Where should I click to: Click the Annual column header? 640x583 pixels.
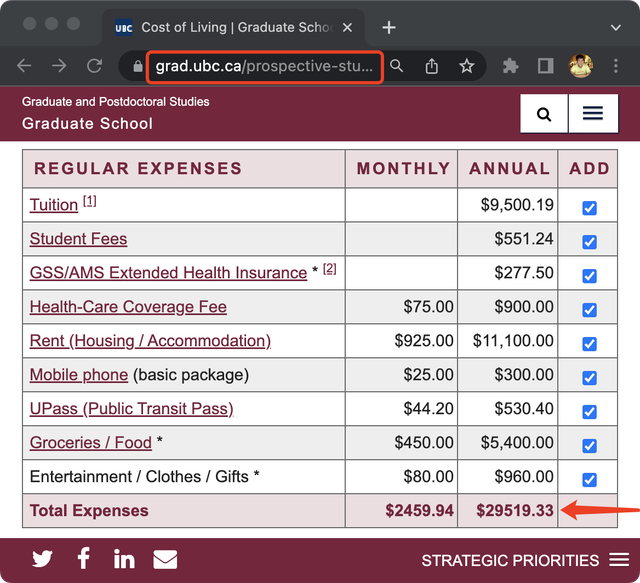[x=508, y=169]
